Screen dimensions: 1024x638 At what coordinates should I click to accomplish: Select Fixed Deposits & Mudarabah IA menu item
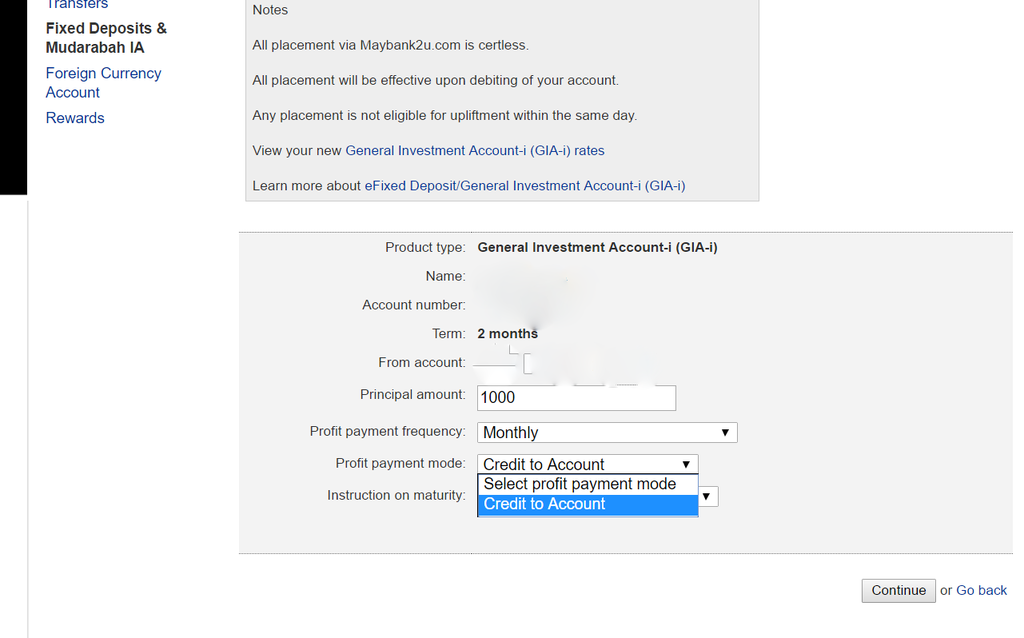[106, 38]
